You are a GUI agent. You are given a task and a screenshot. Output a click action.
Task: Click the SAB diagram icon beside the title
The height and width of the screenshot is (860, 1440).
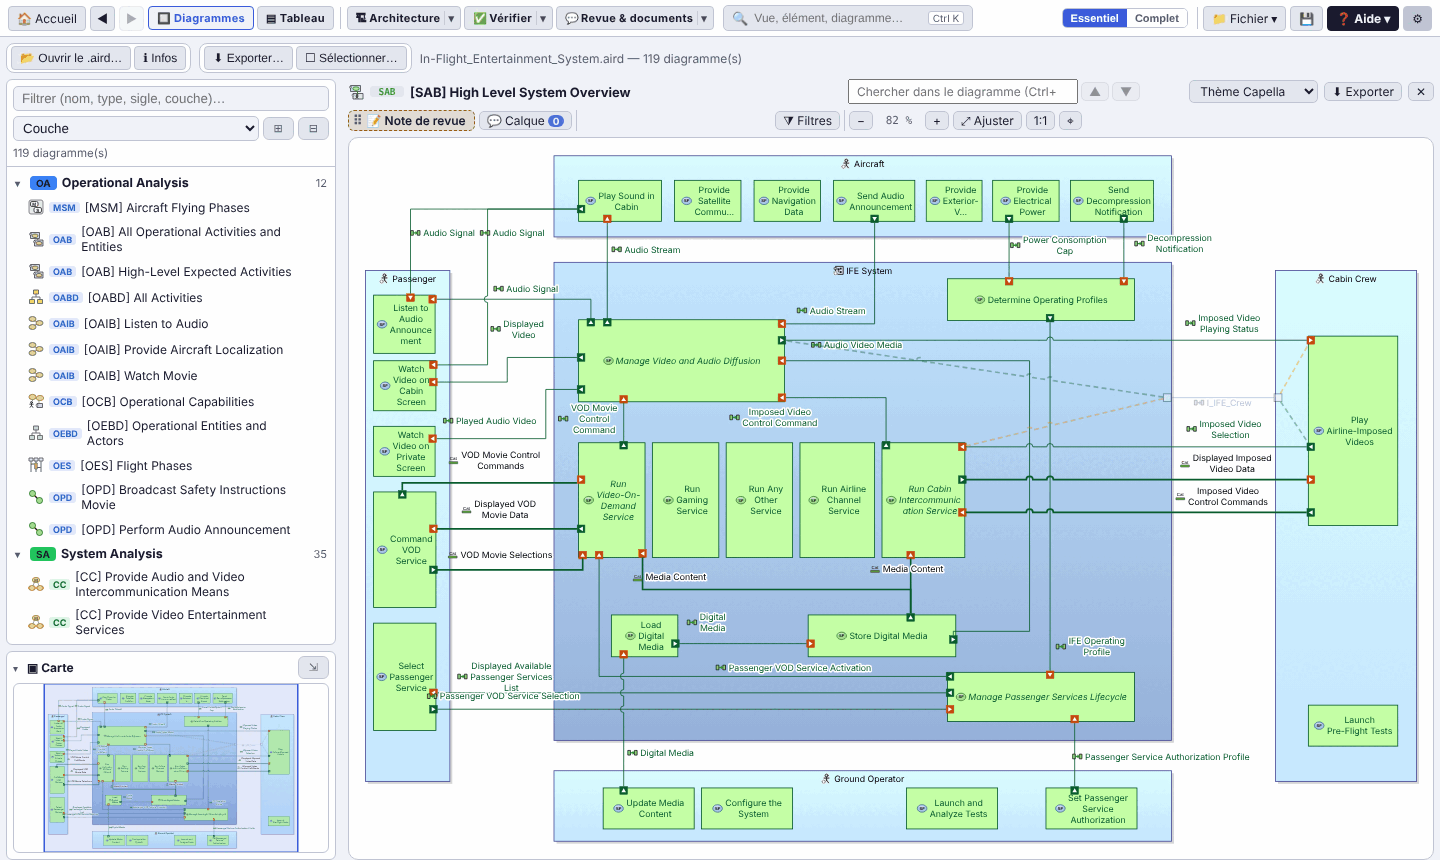(x=357, y=92)
